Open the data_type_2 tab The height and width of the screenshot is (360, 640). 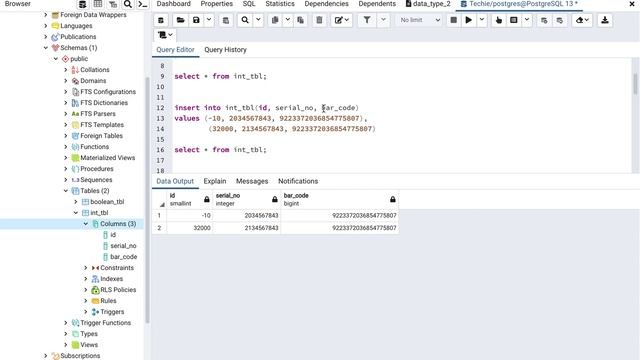tap(428, 4)
